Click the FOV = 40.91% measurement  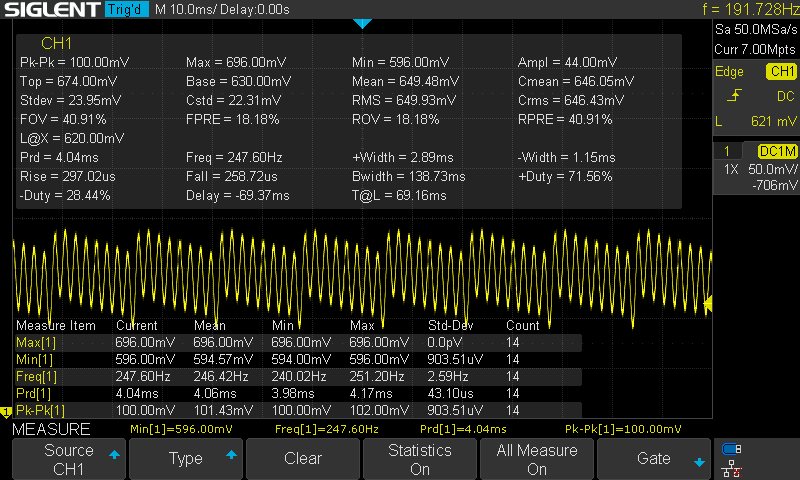63,120
